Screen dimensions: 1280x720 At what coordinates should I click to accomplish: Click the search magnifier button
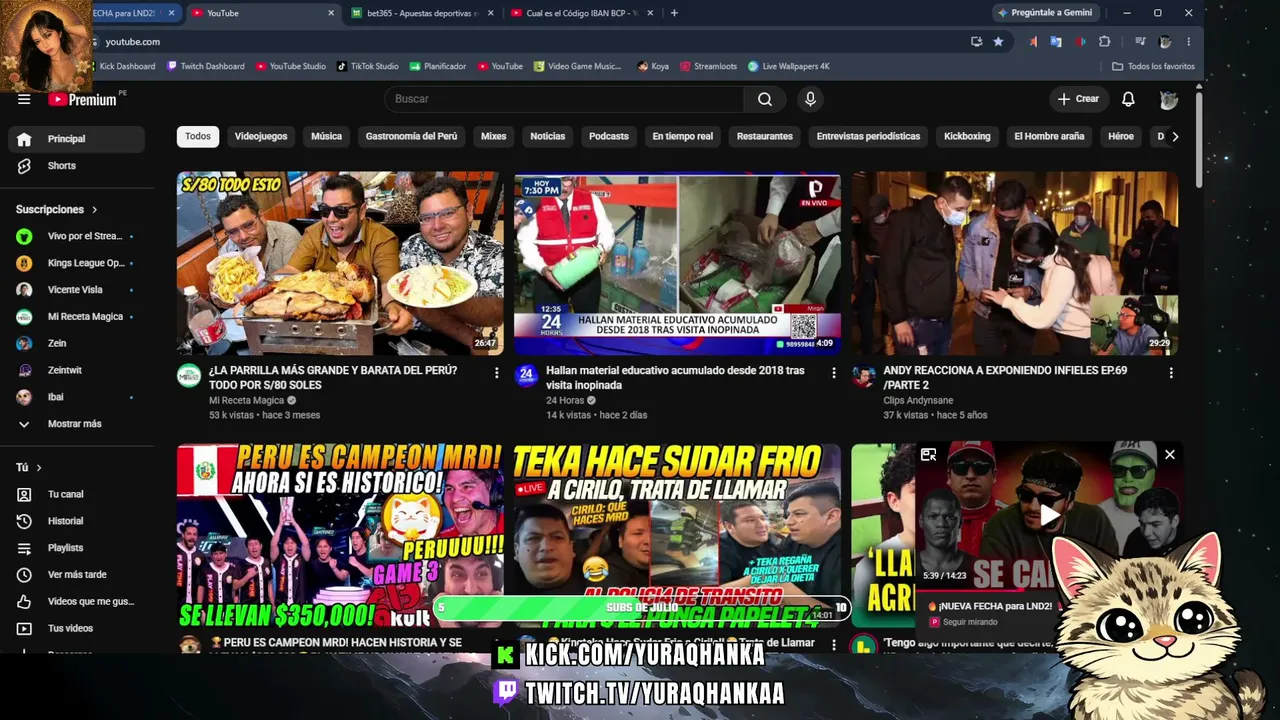765,99
